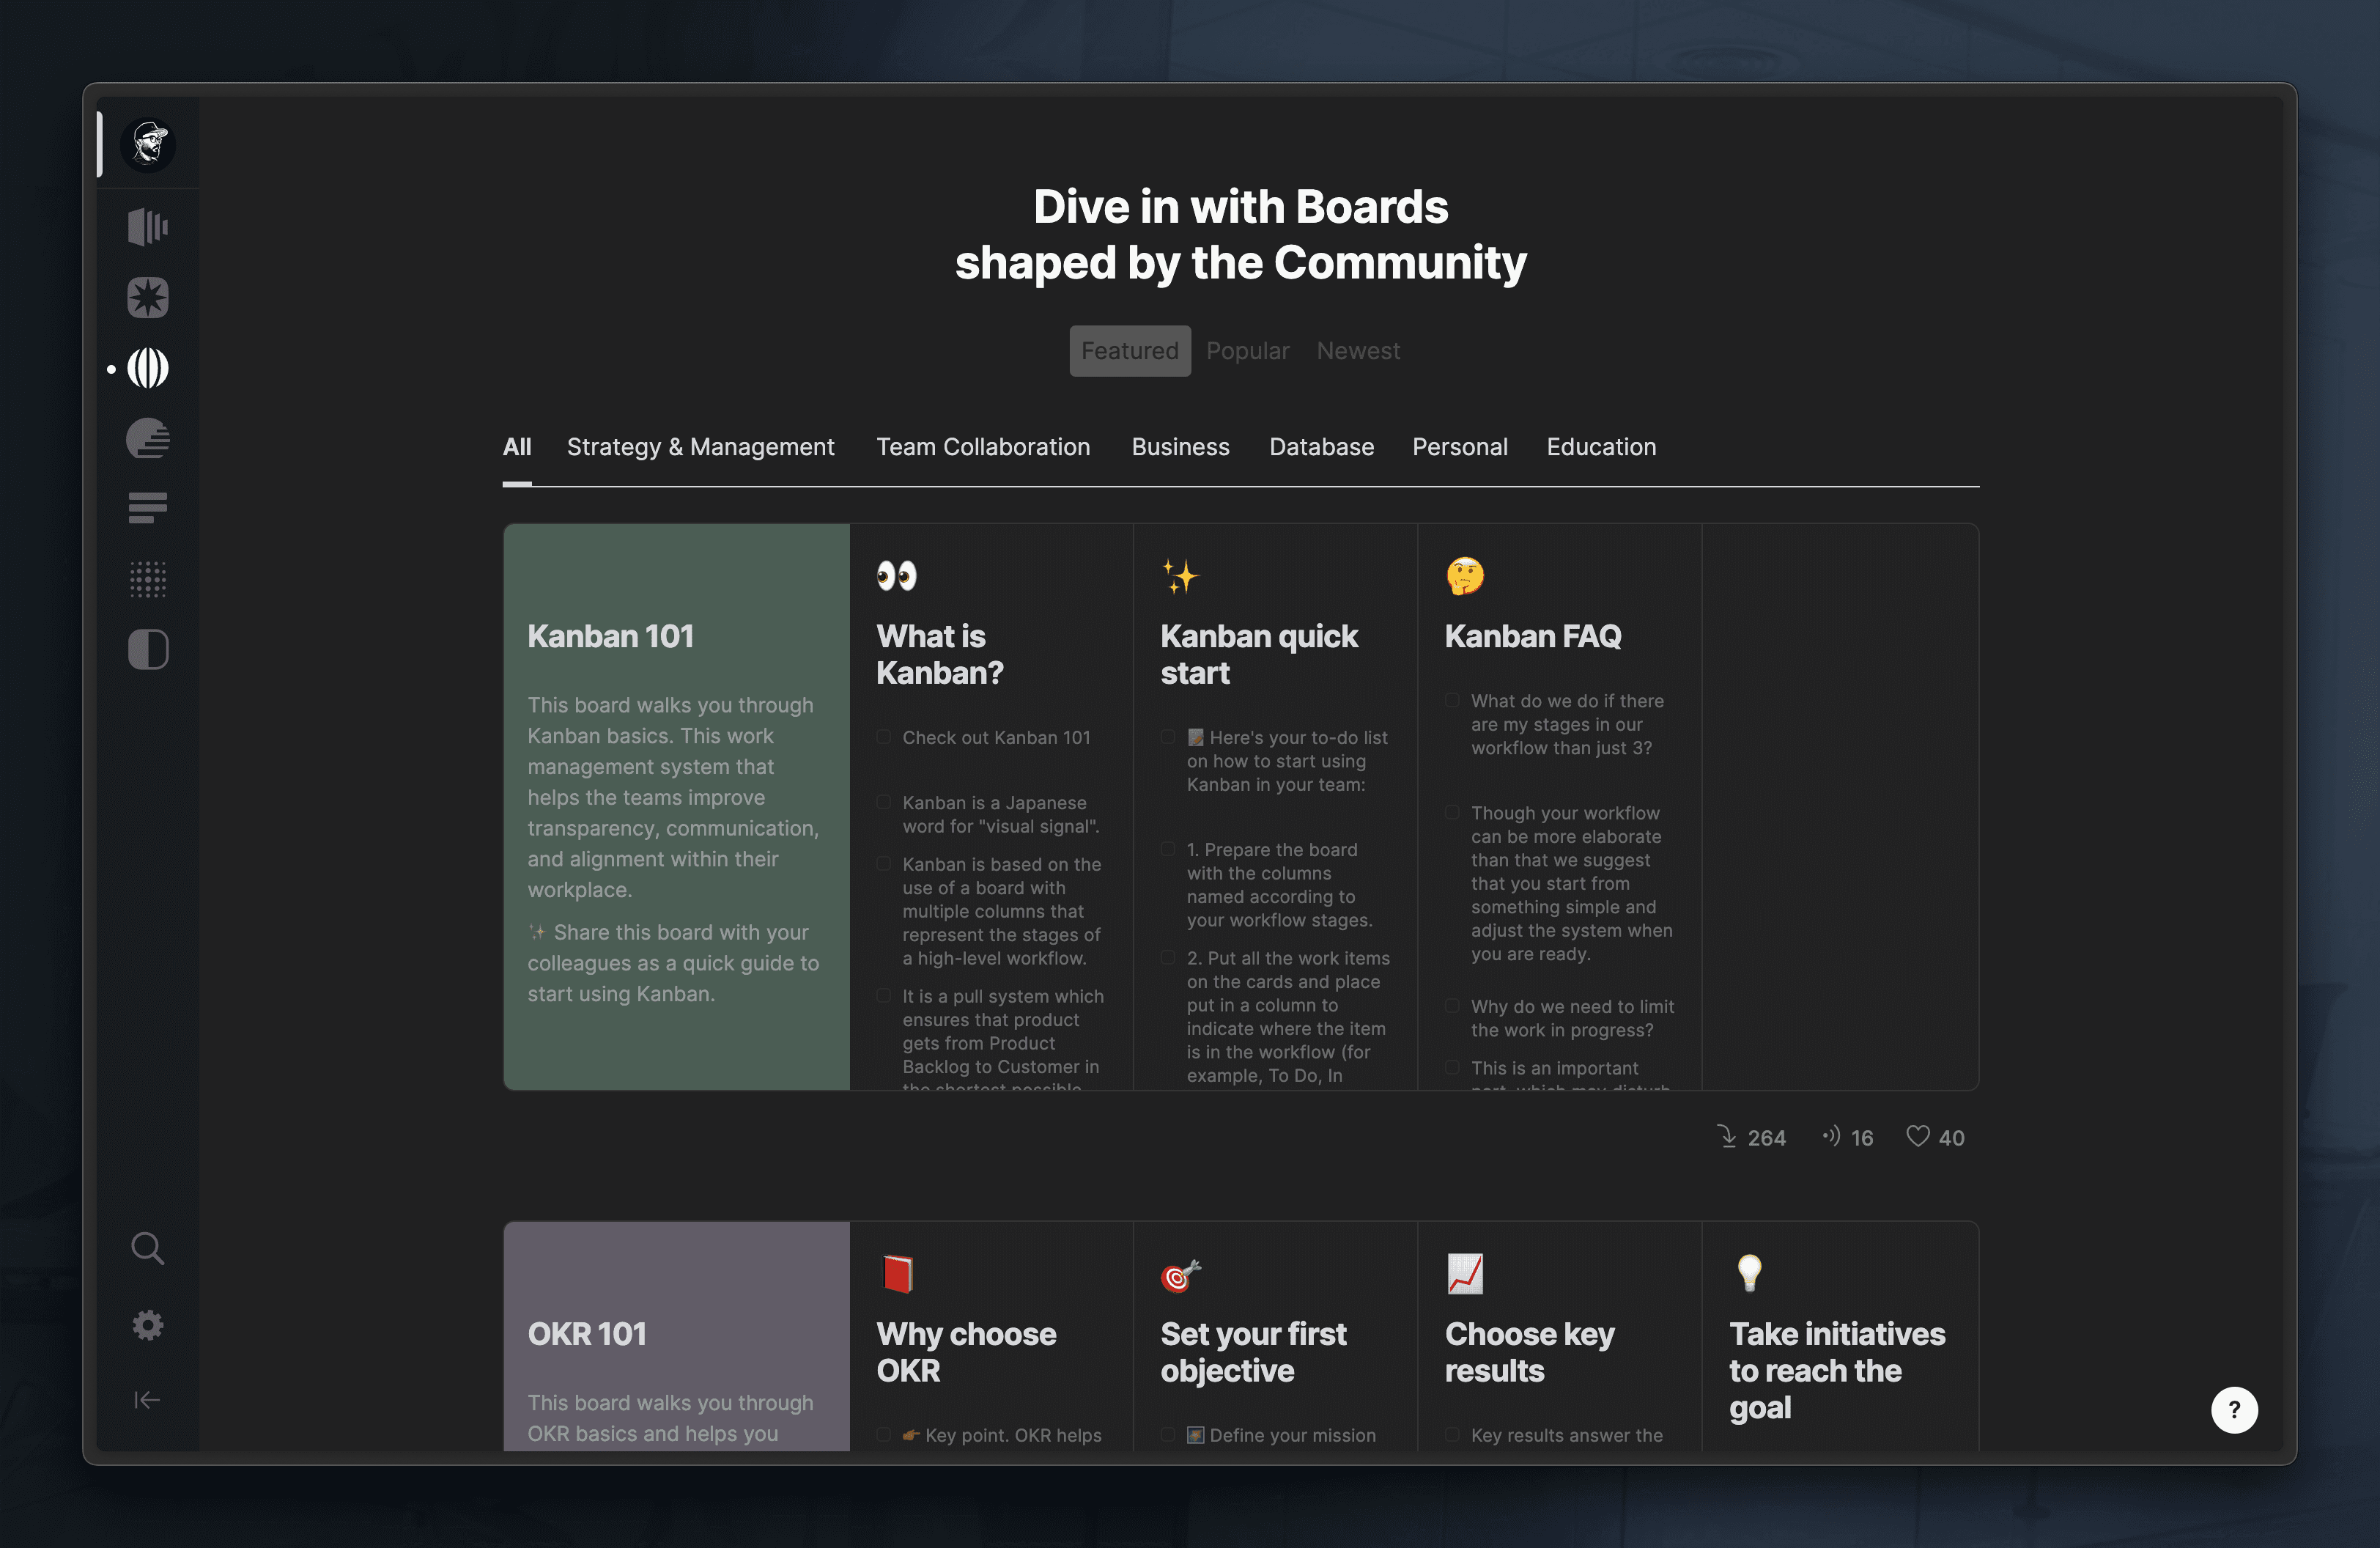Check the 'Check out Kanban 101' checkbox

click(884, 738)
